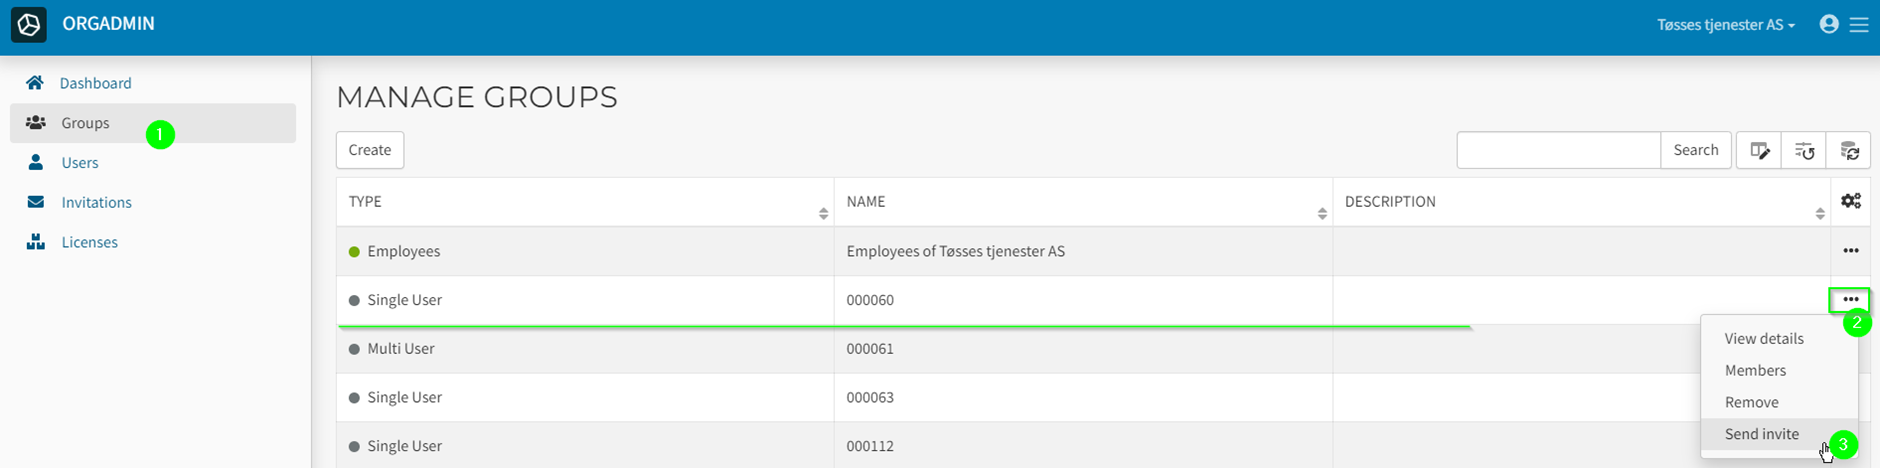Choose Members in the context menu
This screenshot has height=468, width=1880.
coord(1754,370)
